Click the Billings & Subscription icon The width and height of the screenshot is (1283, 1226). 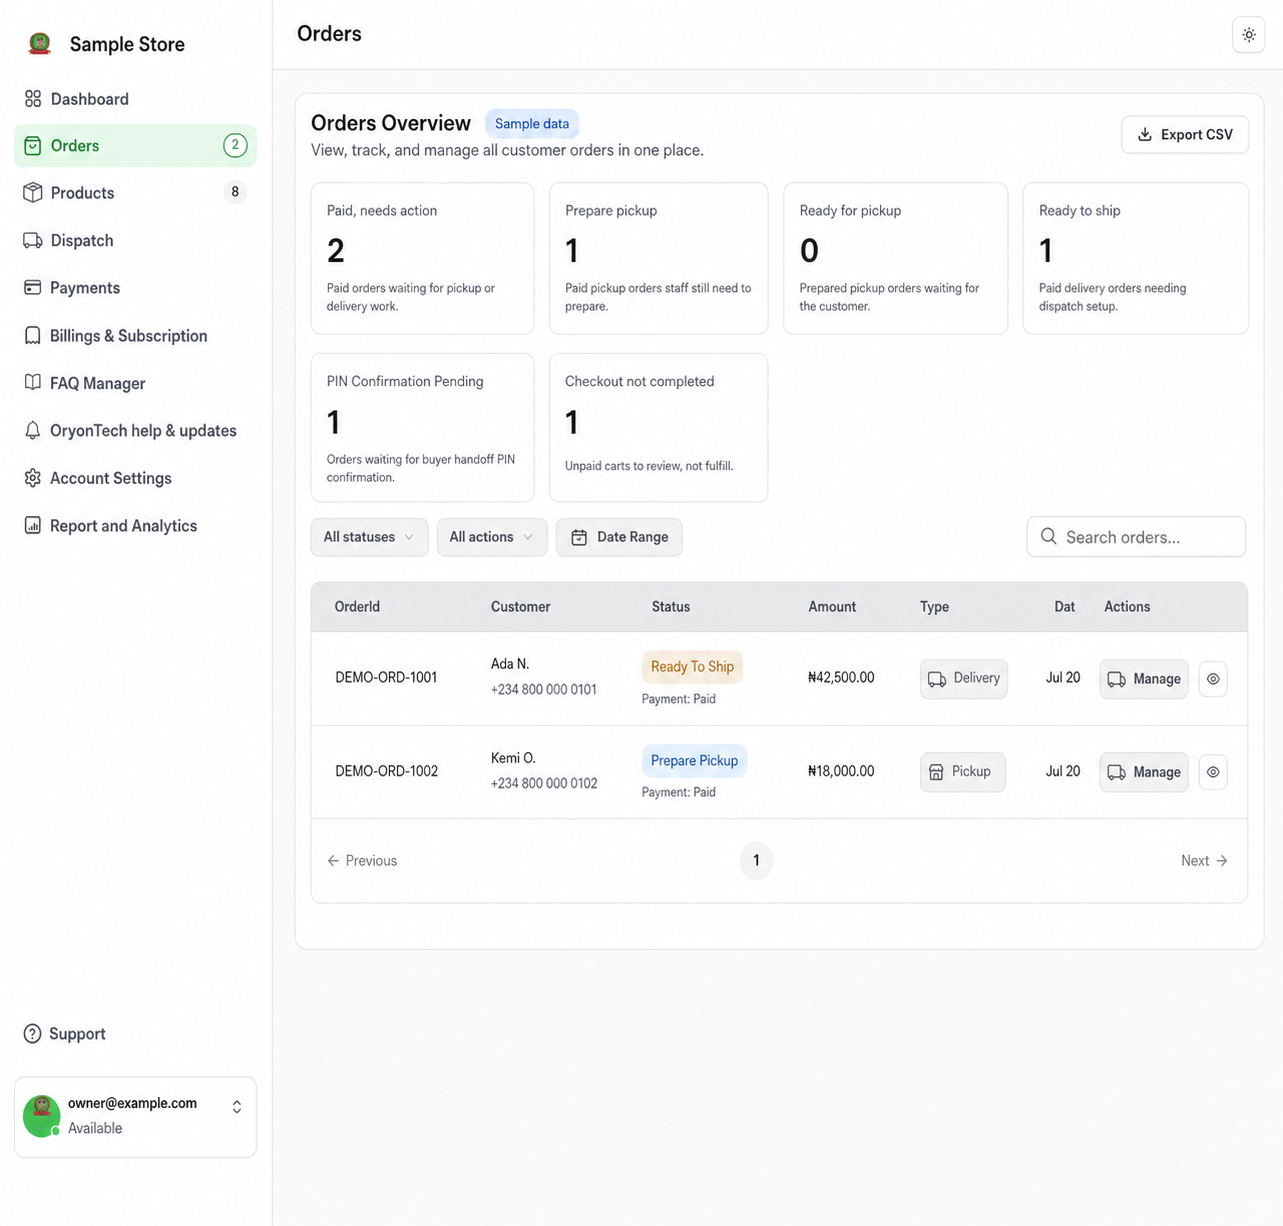click(x=33, y=336)
